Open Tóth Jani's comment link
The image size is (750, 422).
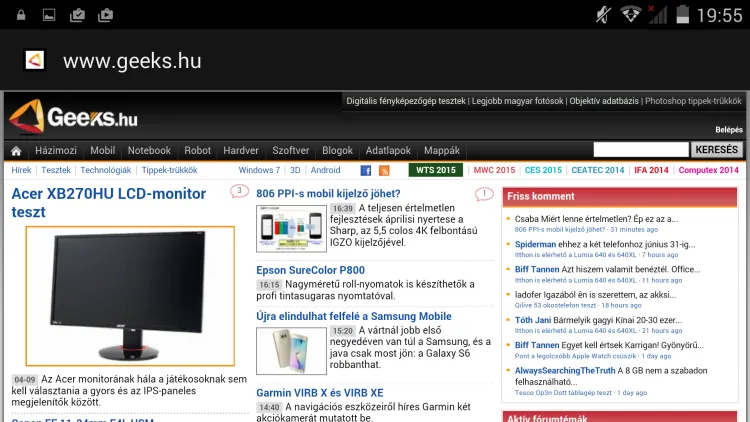click(x=598, y=320)
